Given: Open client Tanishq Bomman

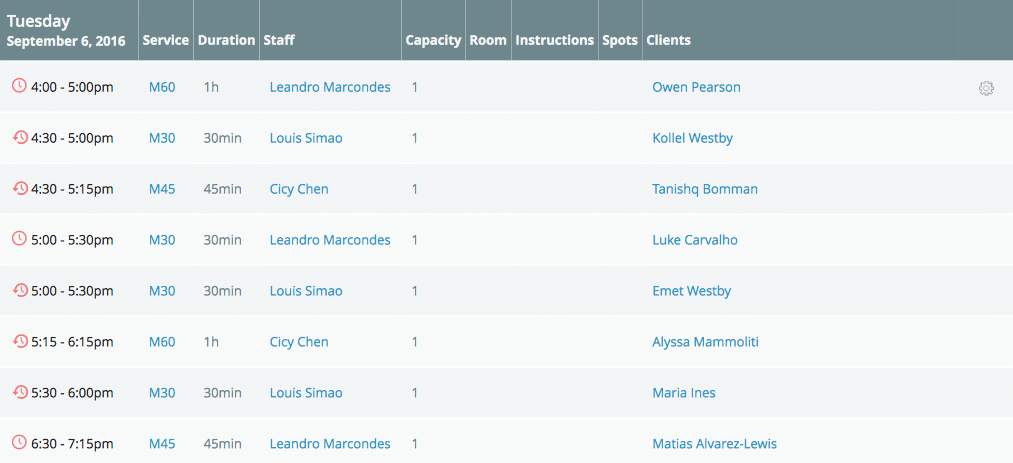Looking at the screenshot, I should click(705, 189).
